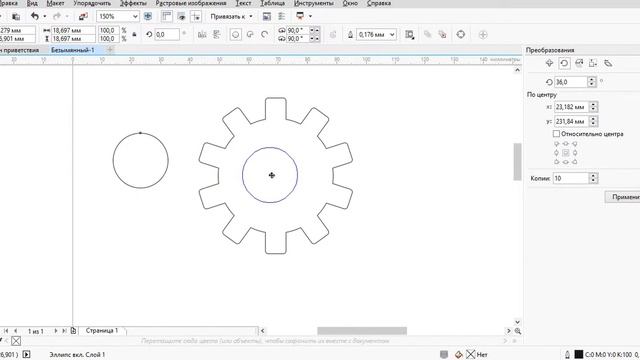Click the convert to curves icon

[461, 35]
